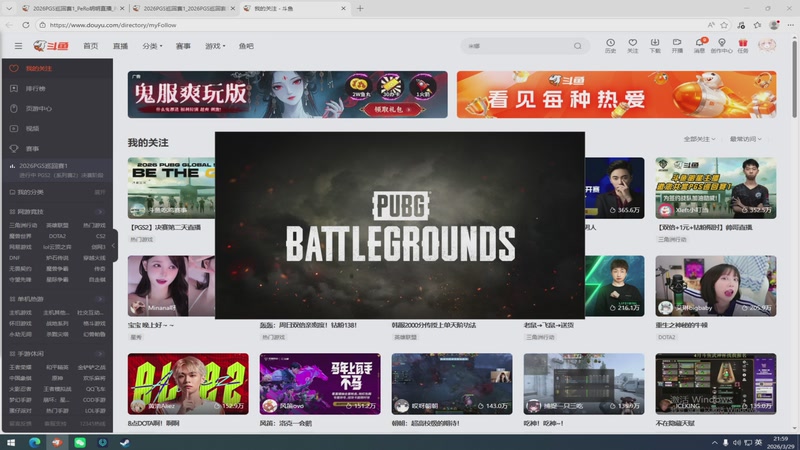Screen dimensions: 800x450
Task: Open the stream thumbnail with 352.5万 viewers
Action: coord(716,188)
